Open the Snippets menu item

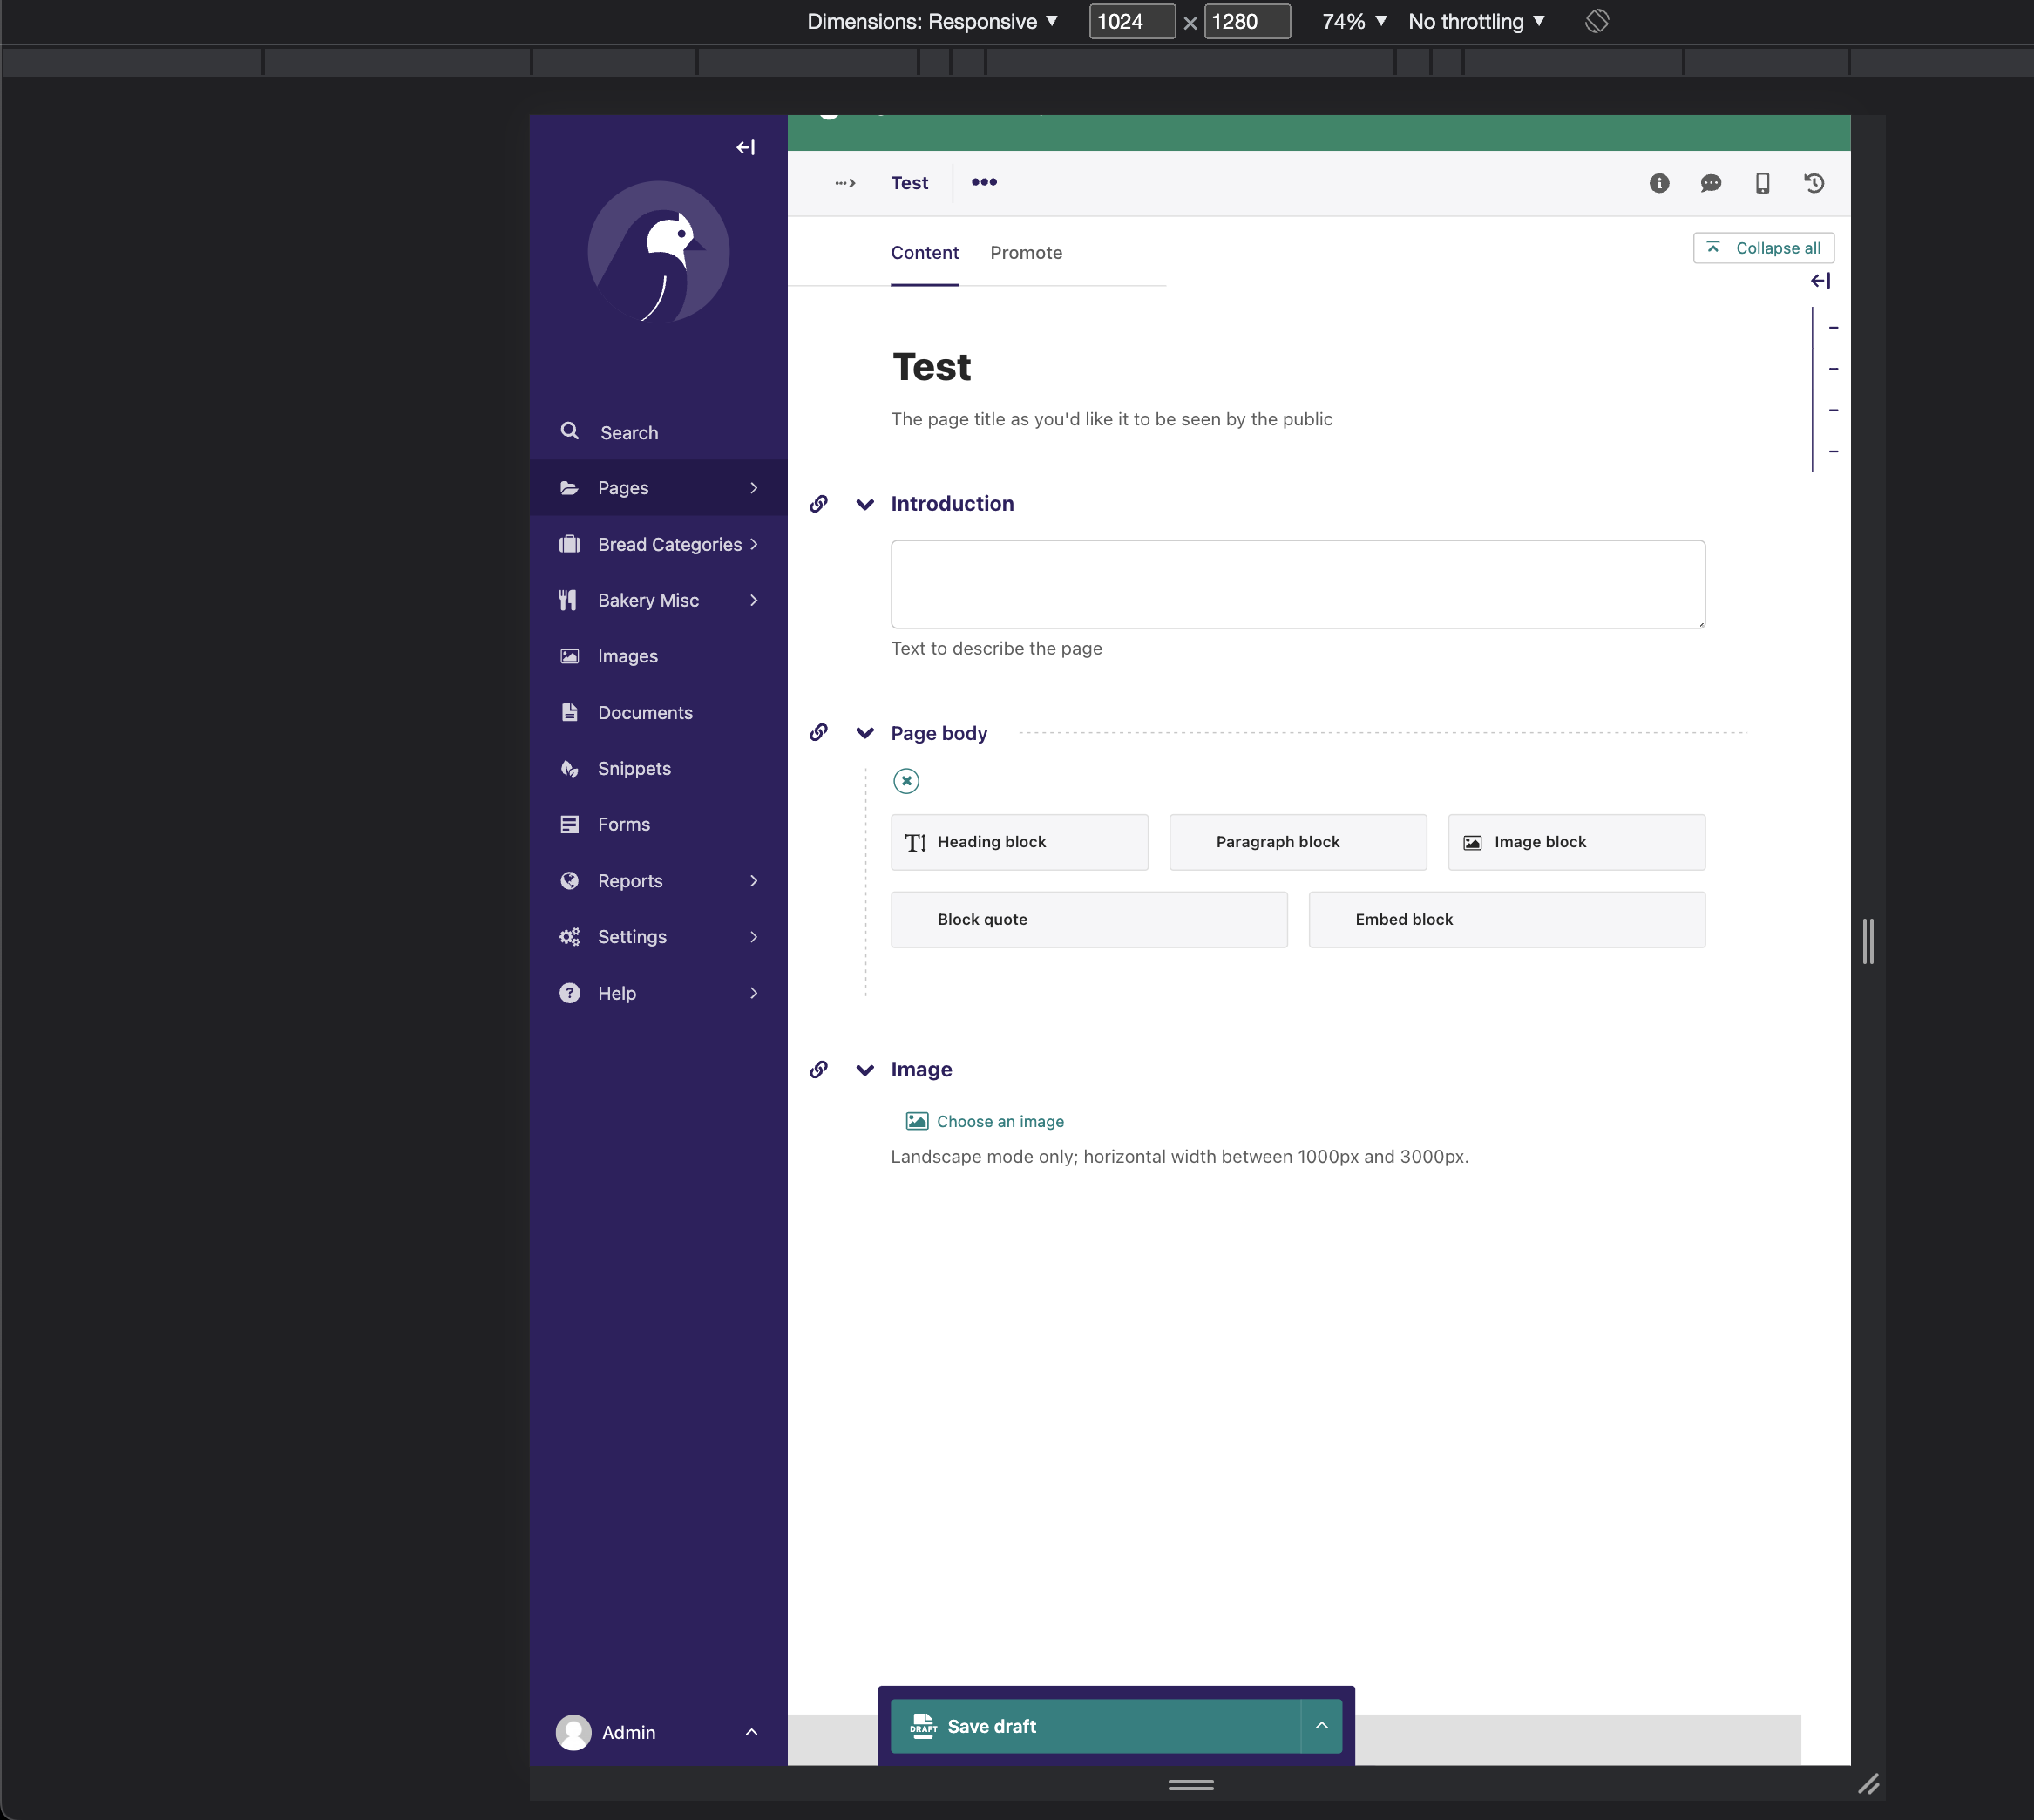pos(634,769)
